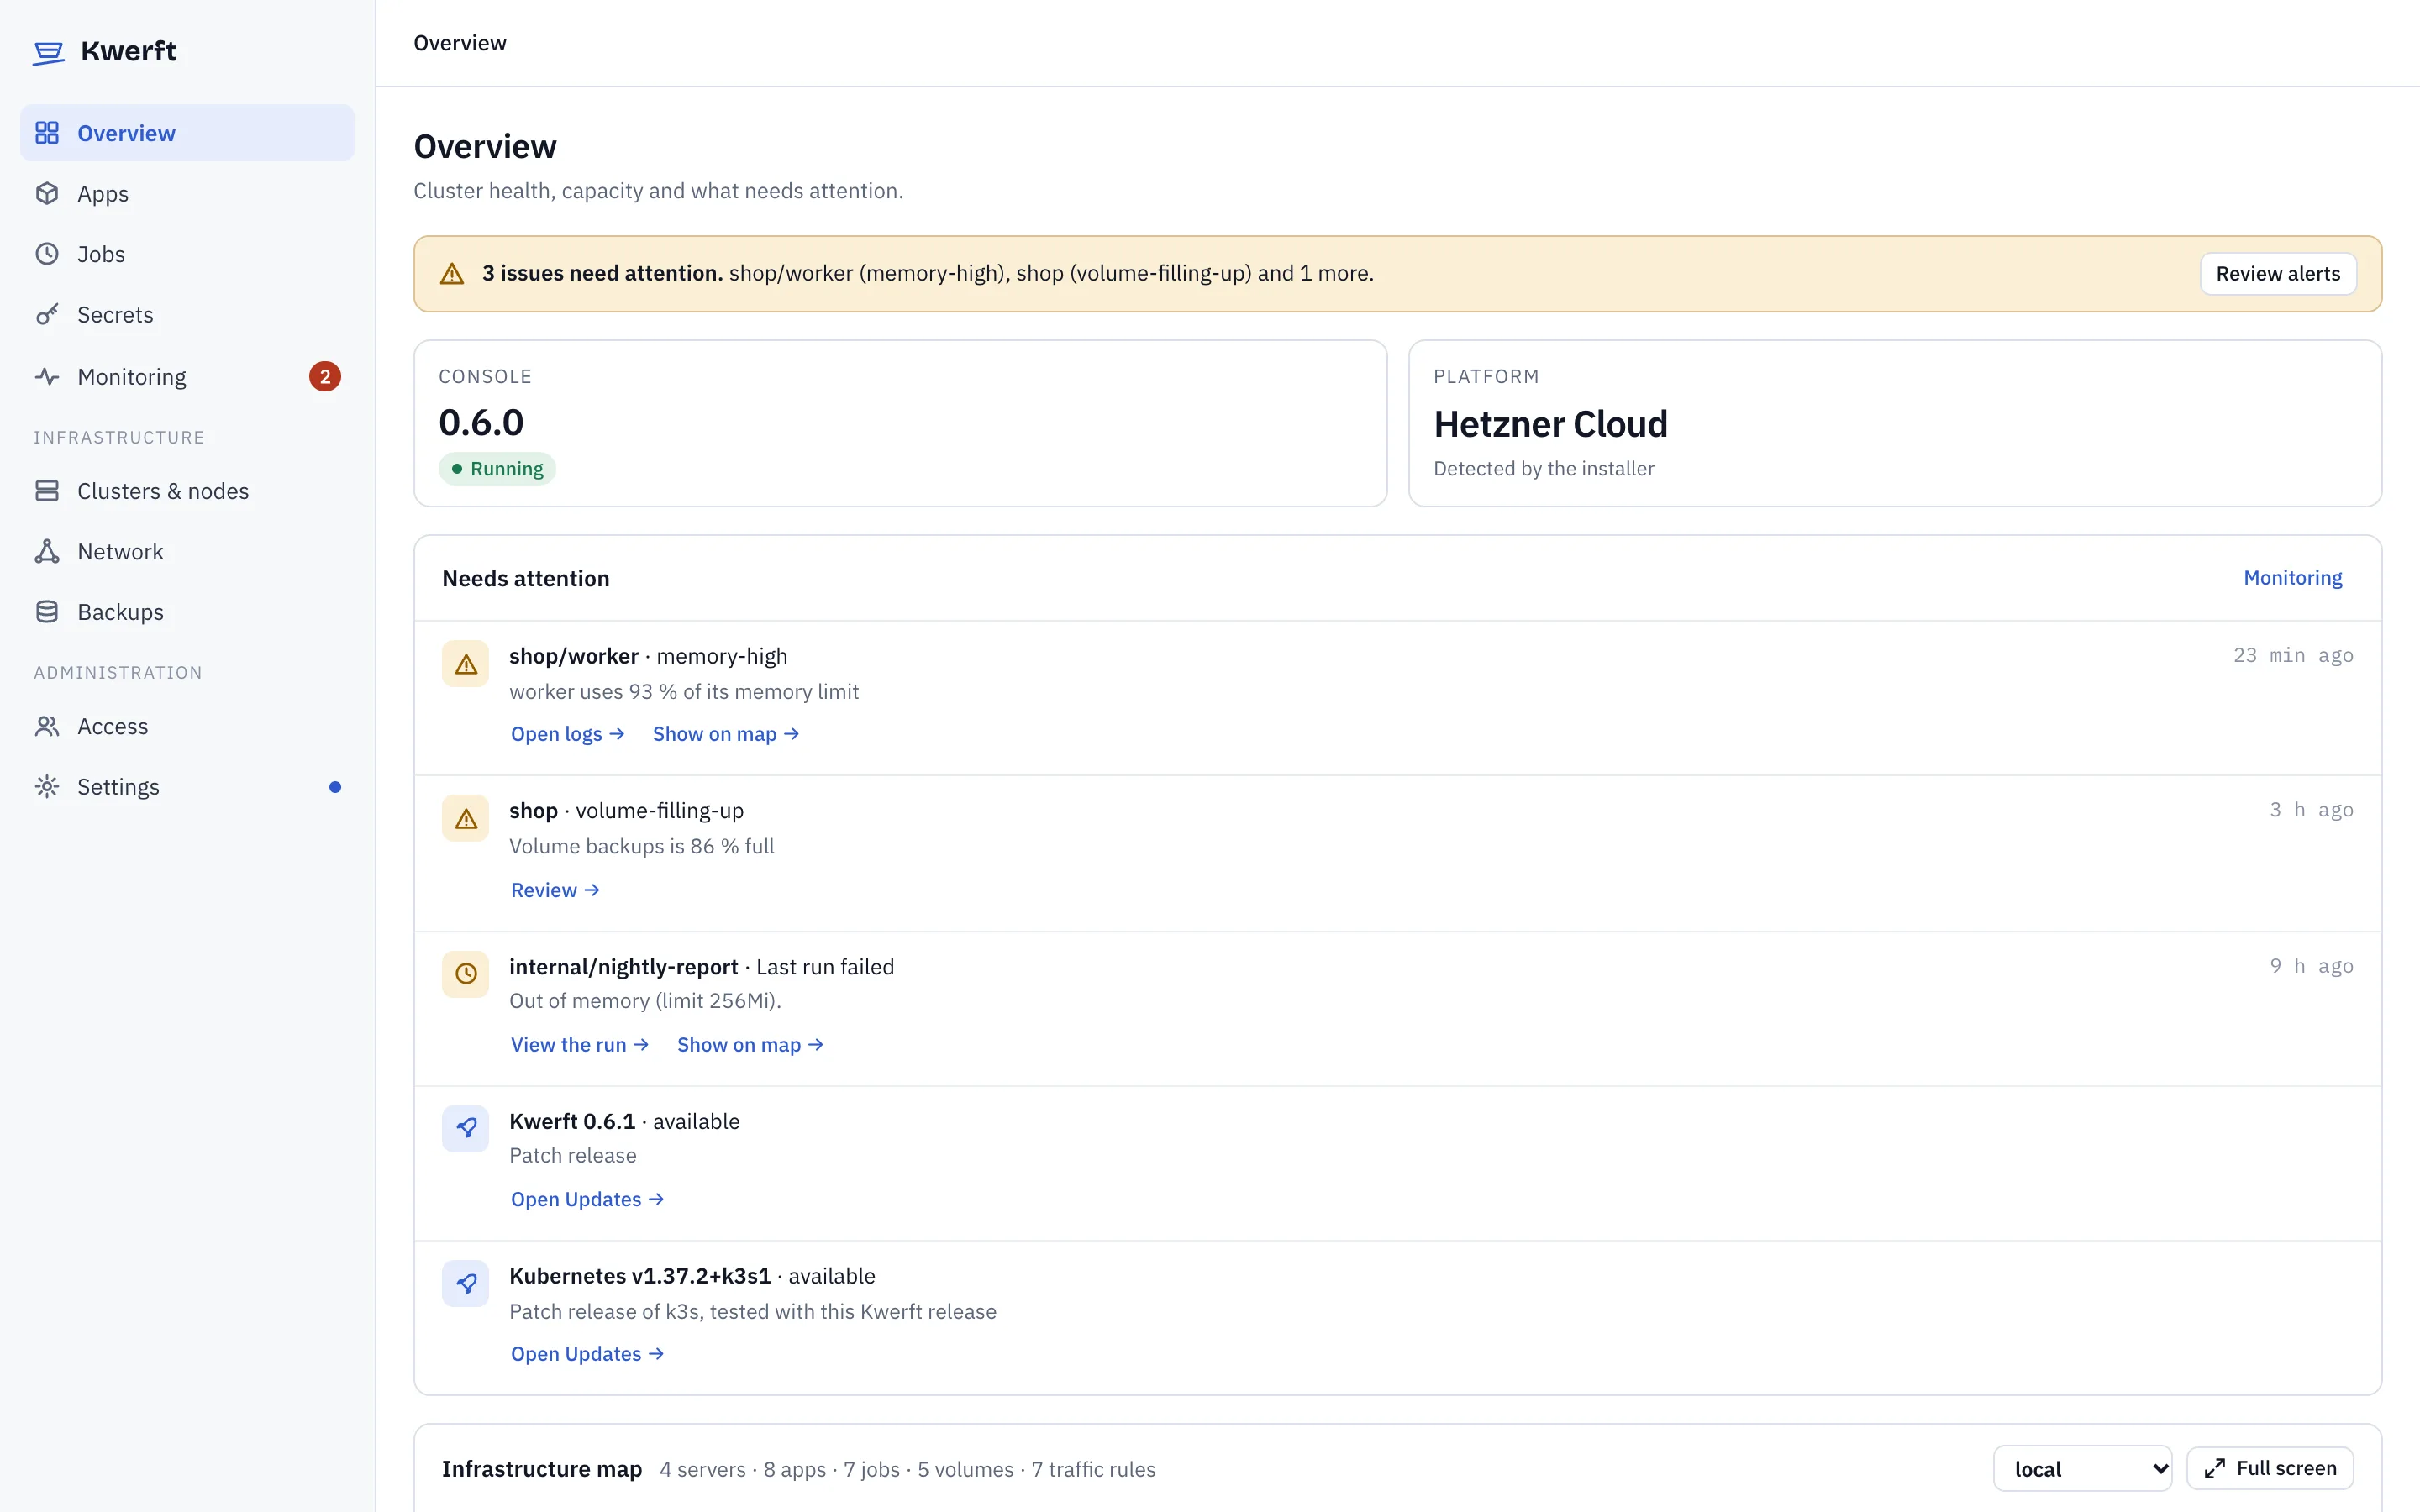Click the Monitoring pulse icon

(x=47, y=376)
